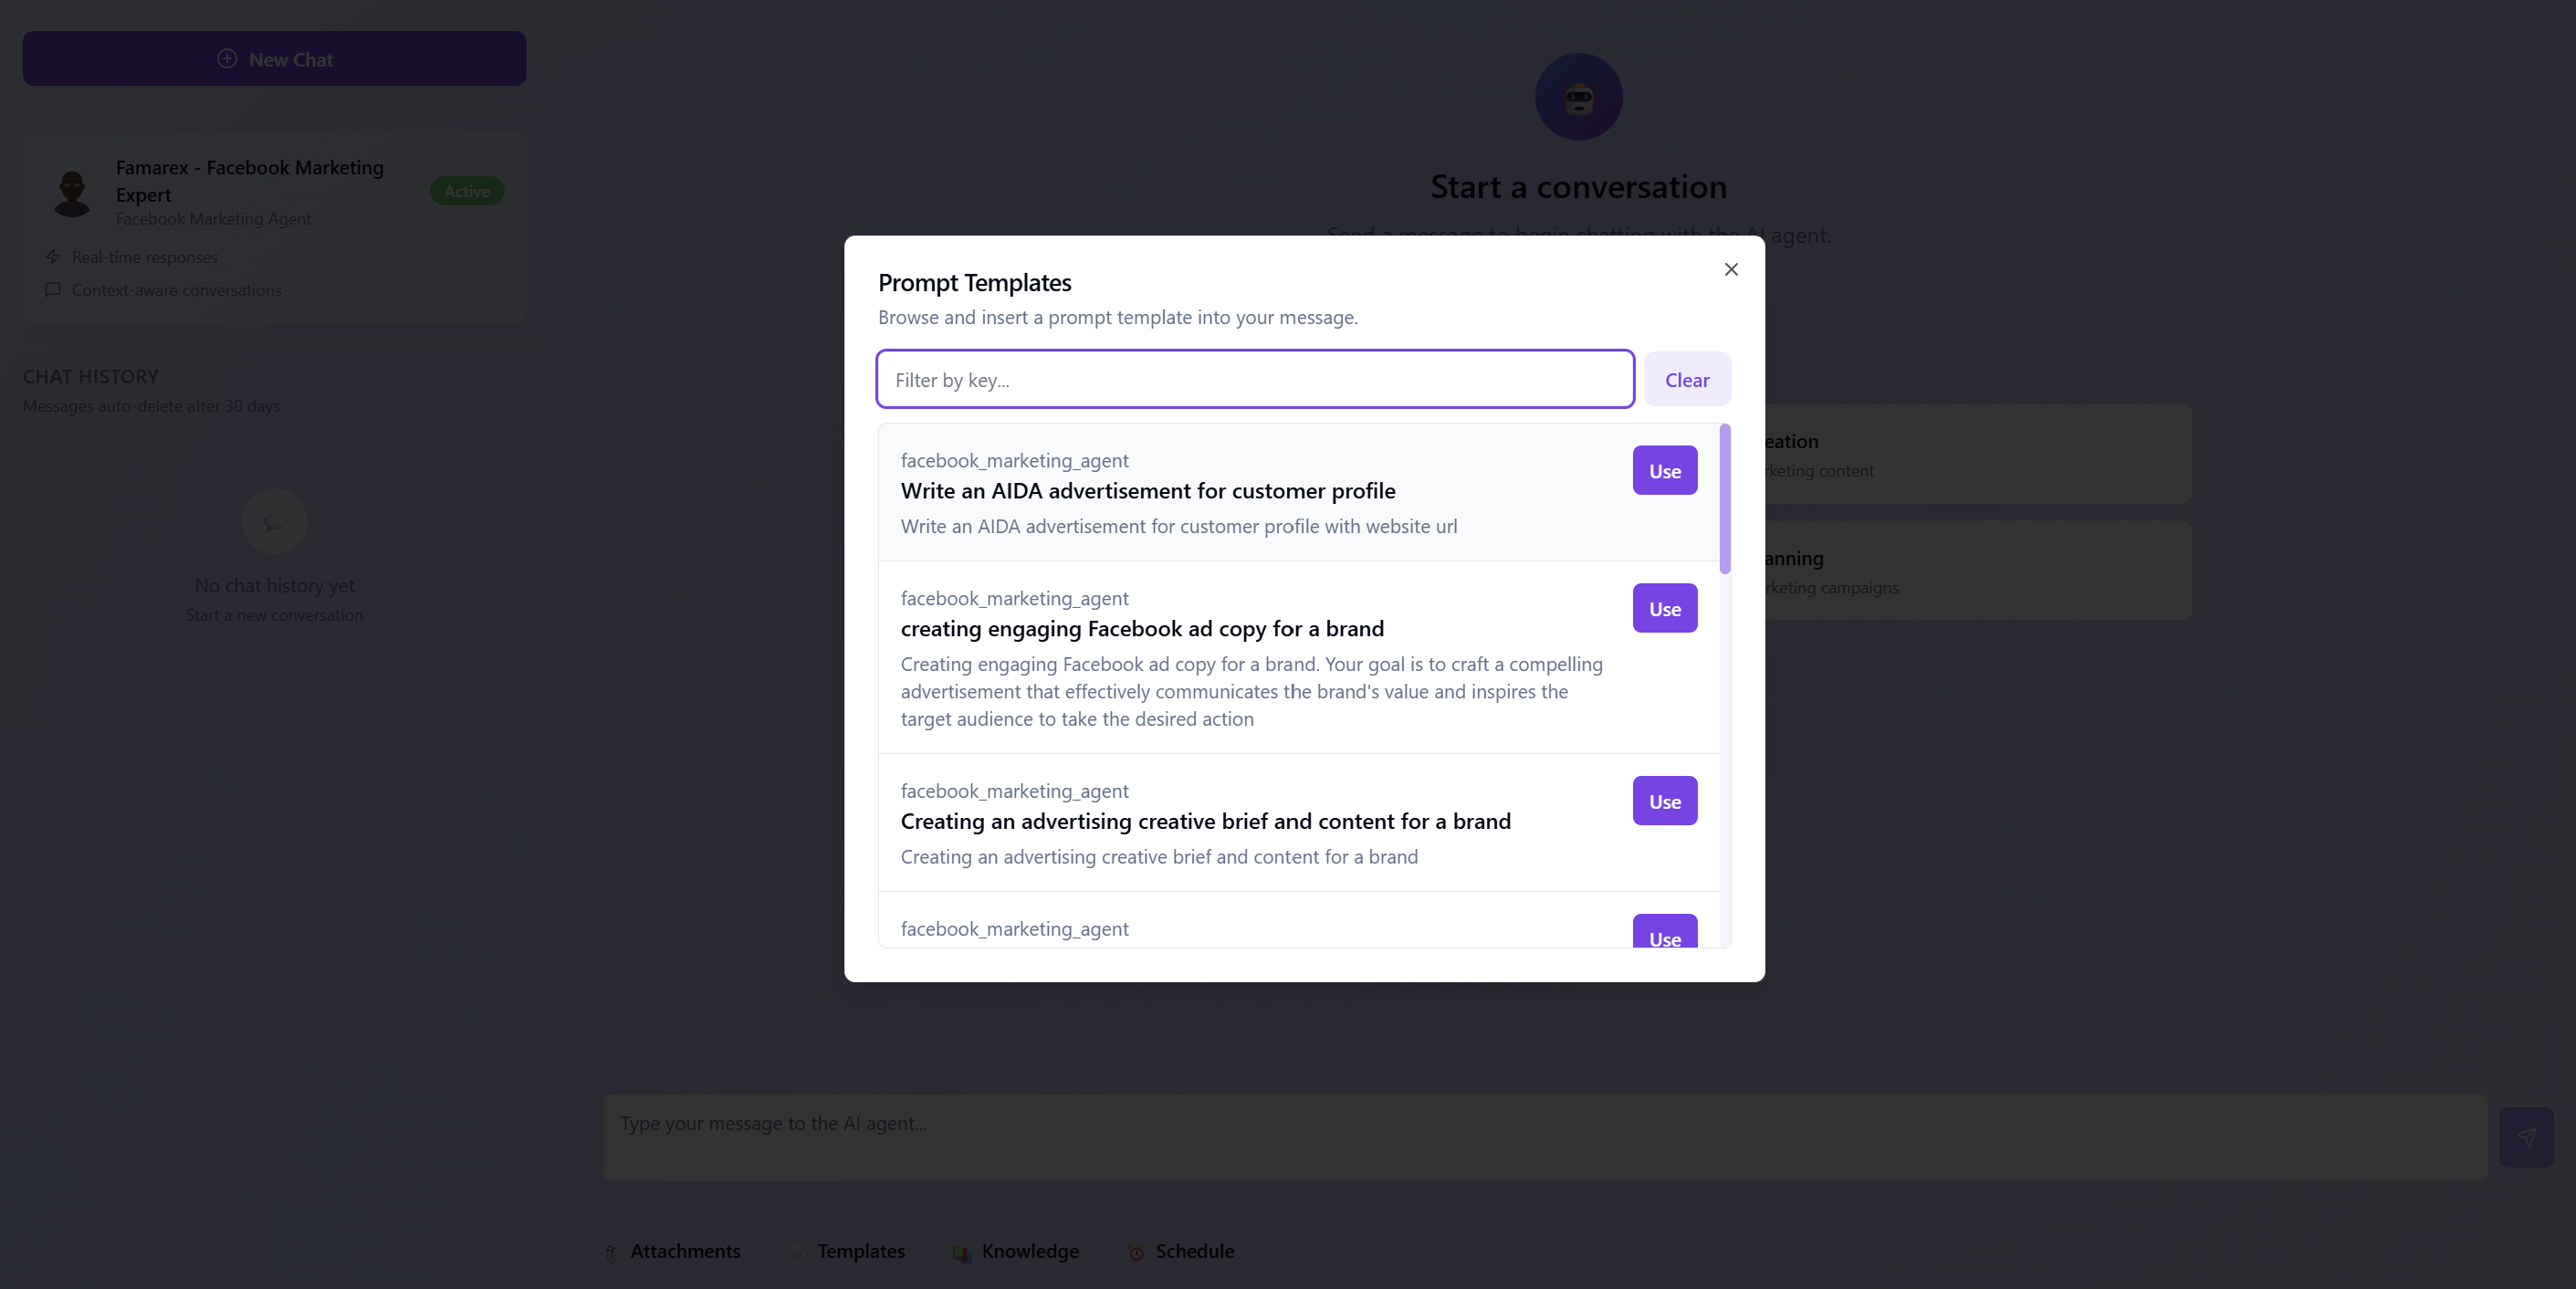The image size is (2576, 1289).
Task: Click the template list scrollbar thumb
Action: [x=1725, y=499]
